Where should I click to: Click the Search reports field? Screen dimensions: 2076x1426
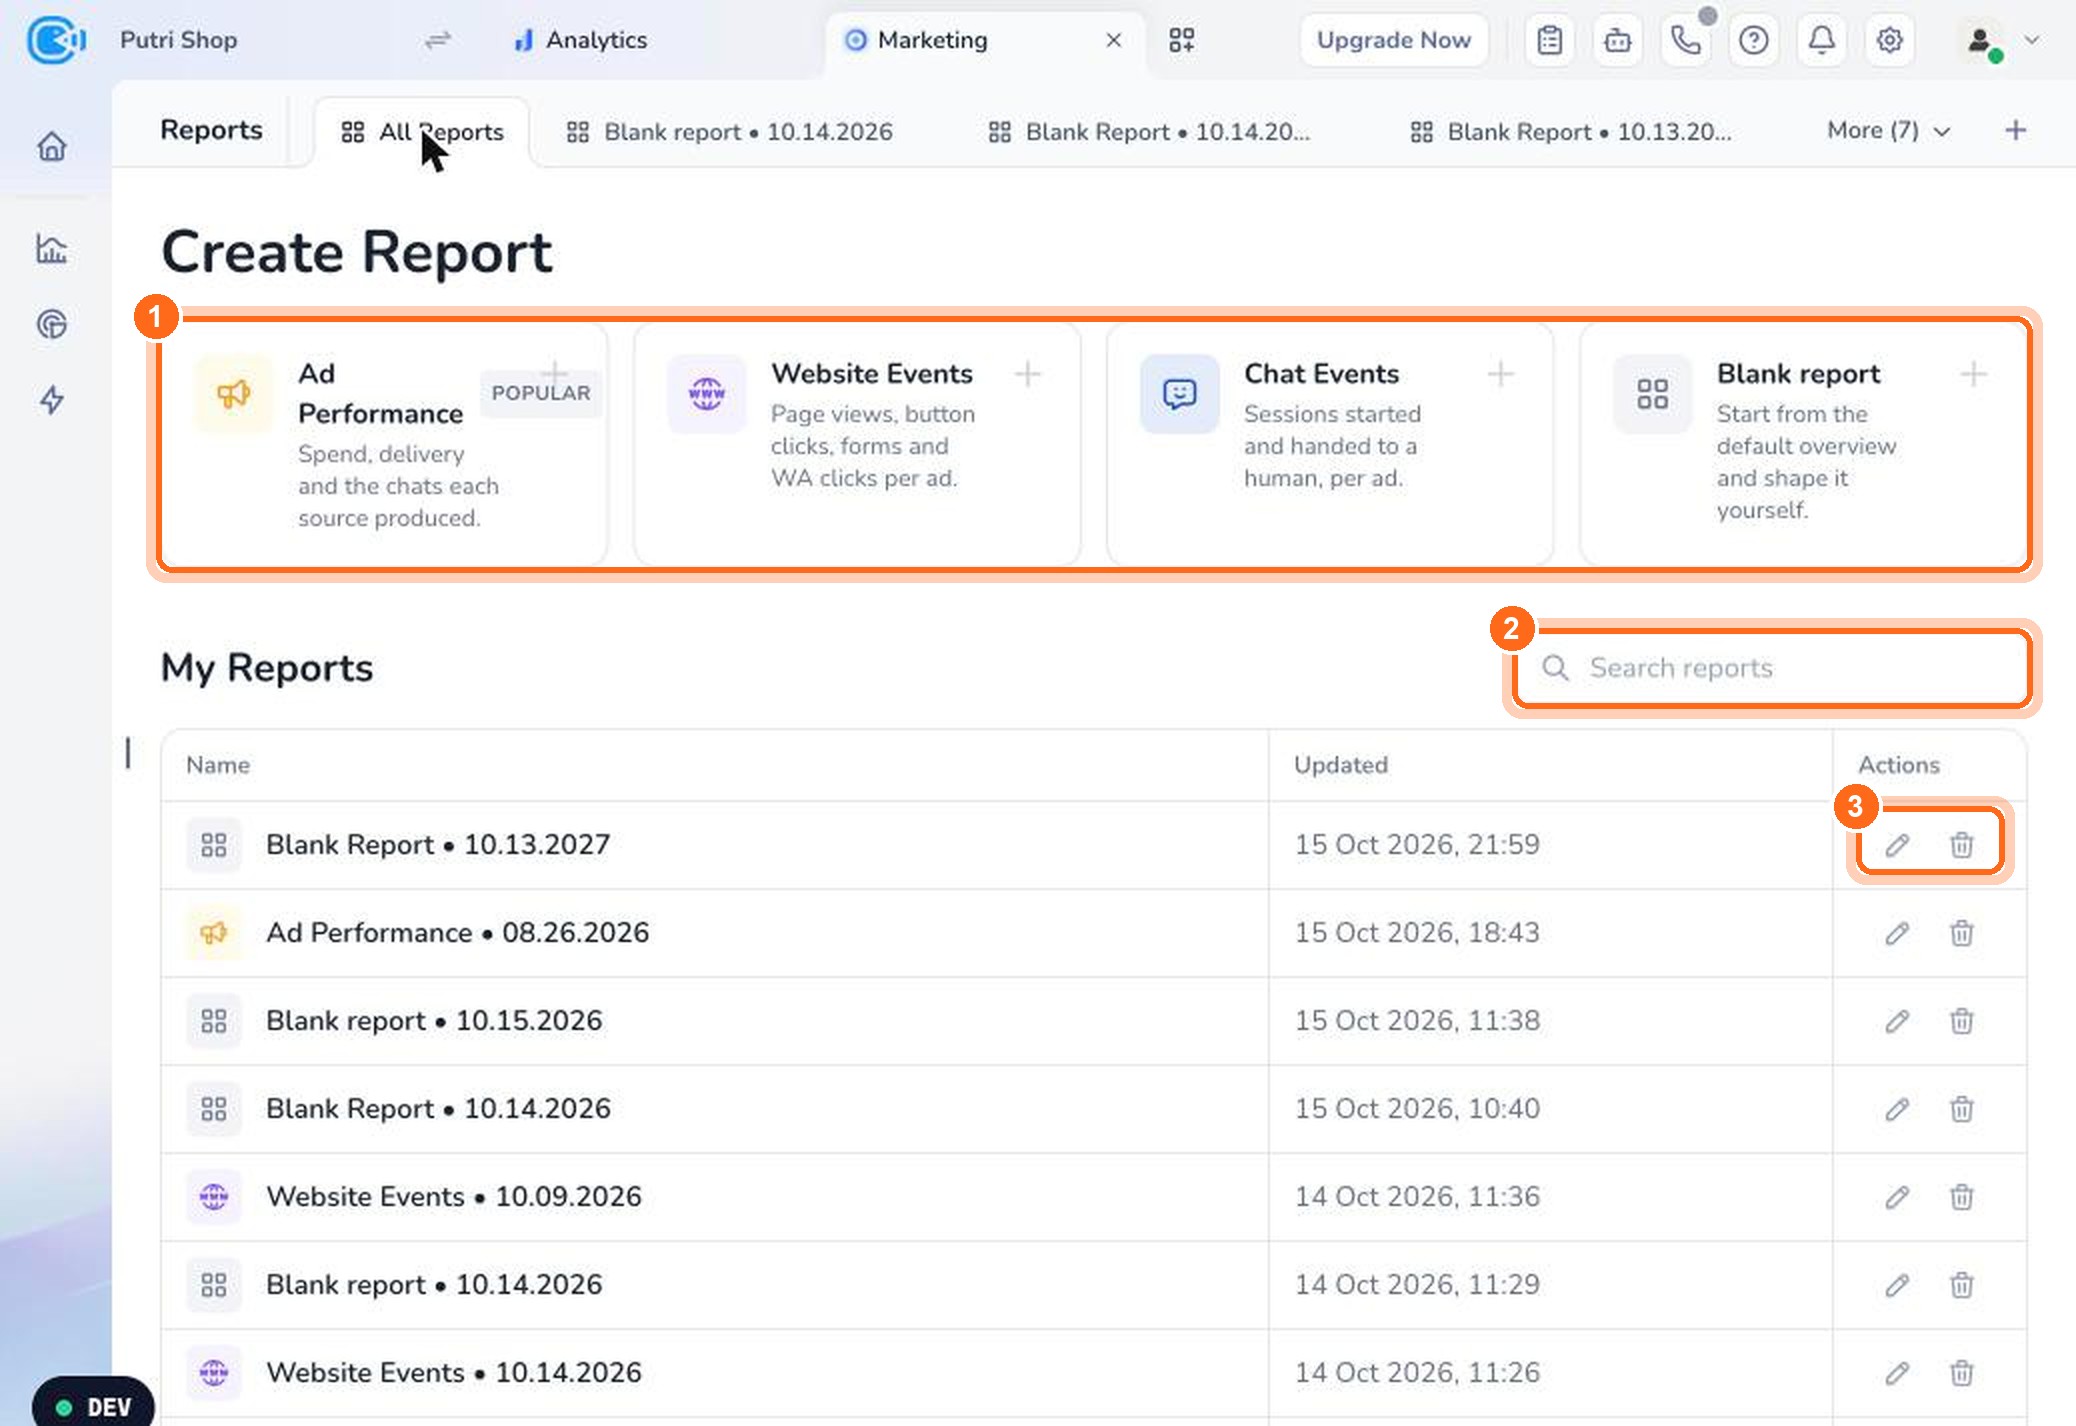(1772, 668)
